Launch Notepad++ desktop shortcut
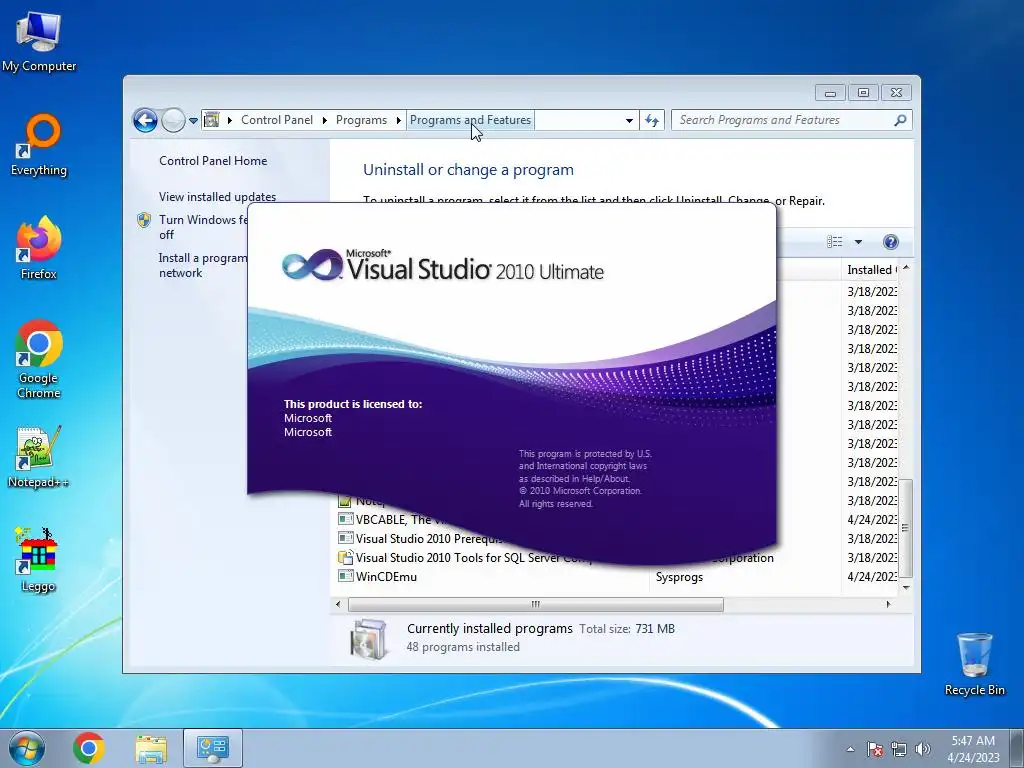Viewport: 1024px width, 768px height. [x=39, y=457]
